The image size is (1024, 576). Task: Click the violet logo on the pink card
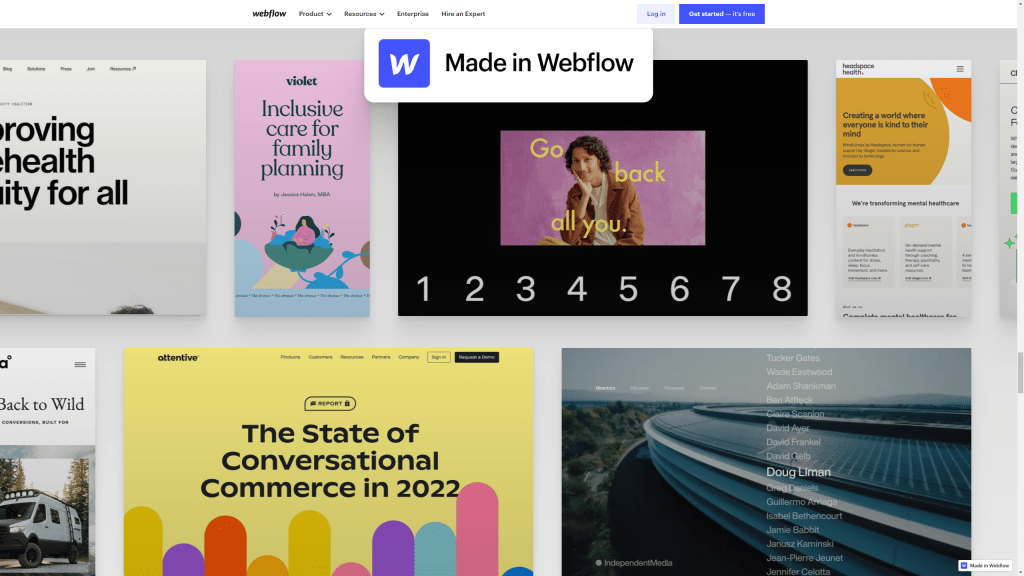(302, 81)
